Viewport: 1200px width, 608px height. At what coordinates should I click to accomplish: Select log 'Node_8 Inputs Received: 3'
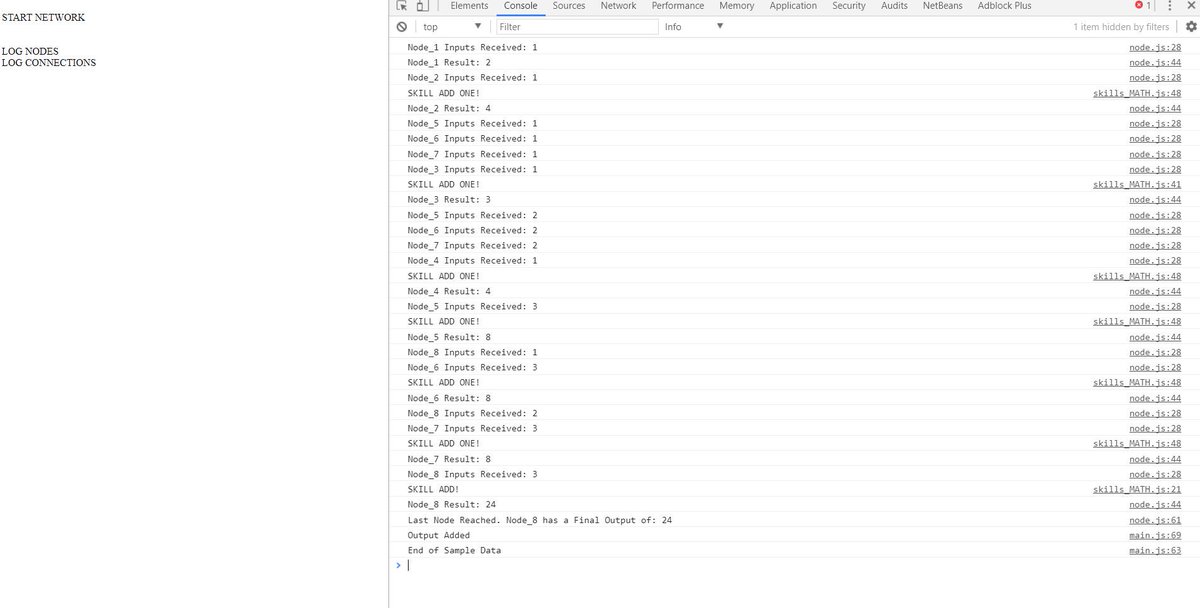(x=472, y=474)
